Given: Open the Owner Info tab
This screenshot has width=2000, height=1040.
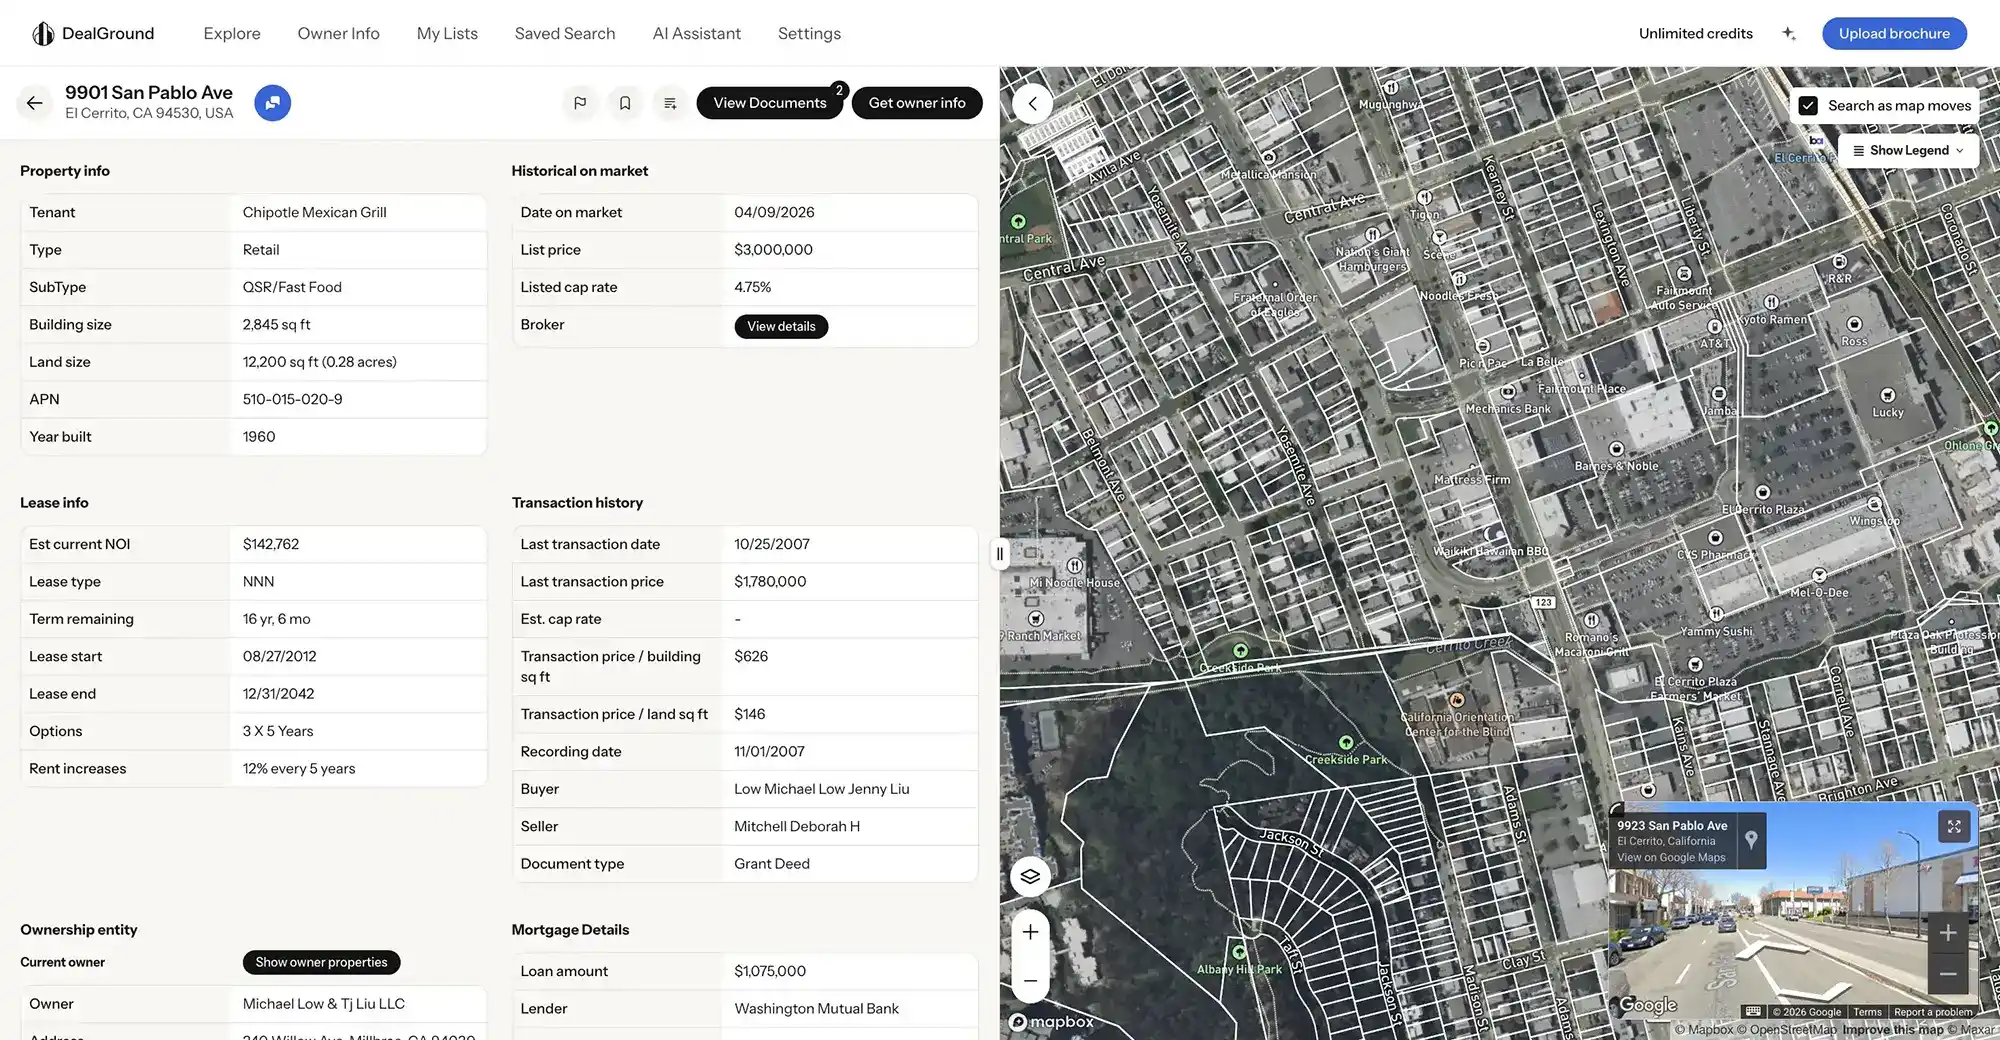Looking at the screenshot, I should (x=338, y=33).
